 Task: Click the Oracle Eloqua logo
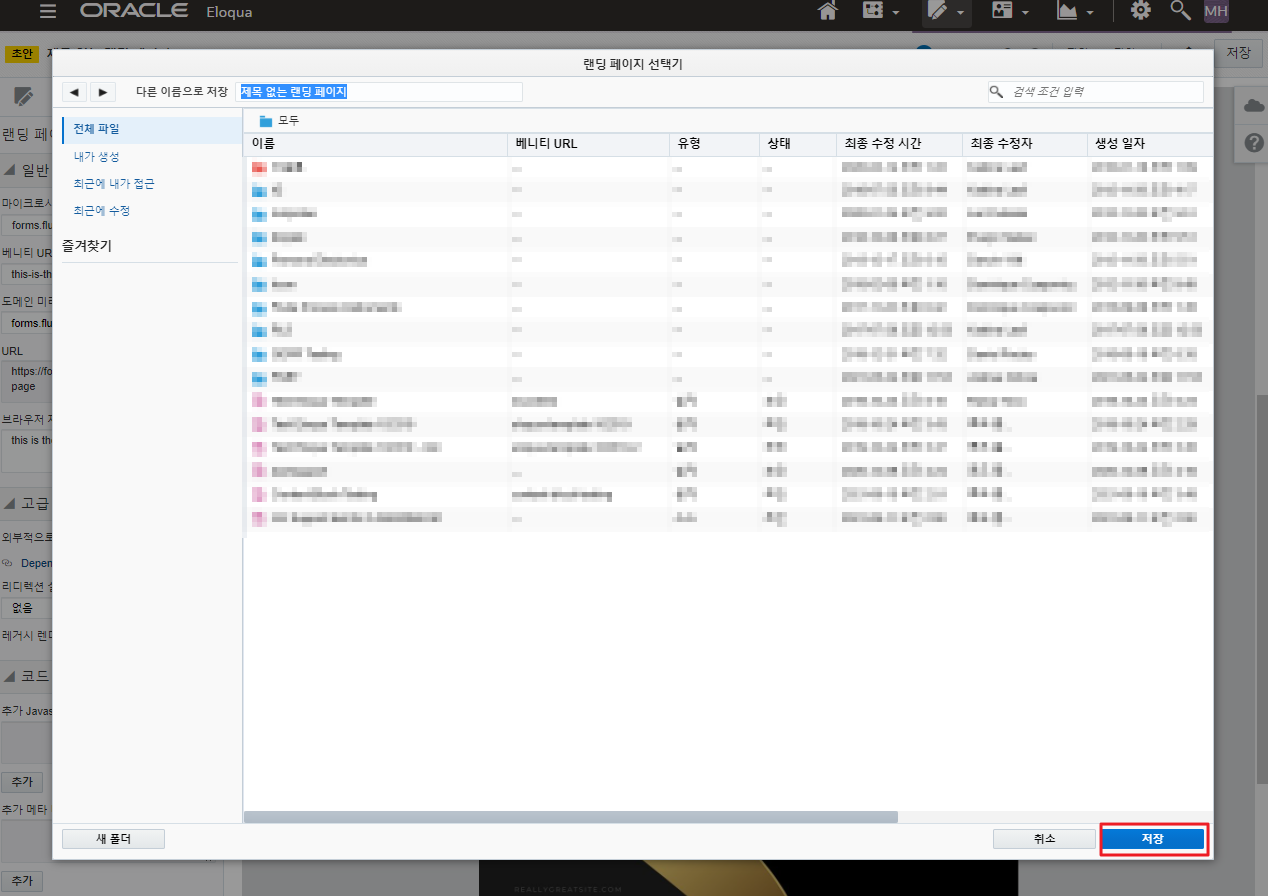pos(166,12)
